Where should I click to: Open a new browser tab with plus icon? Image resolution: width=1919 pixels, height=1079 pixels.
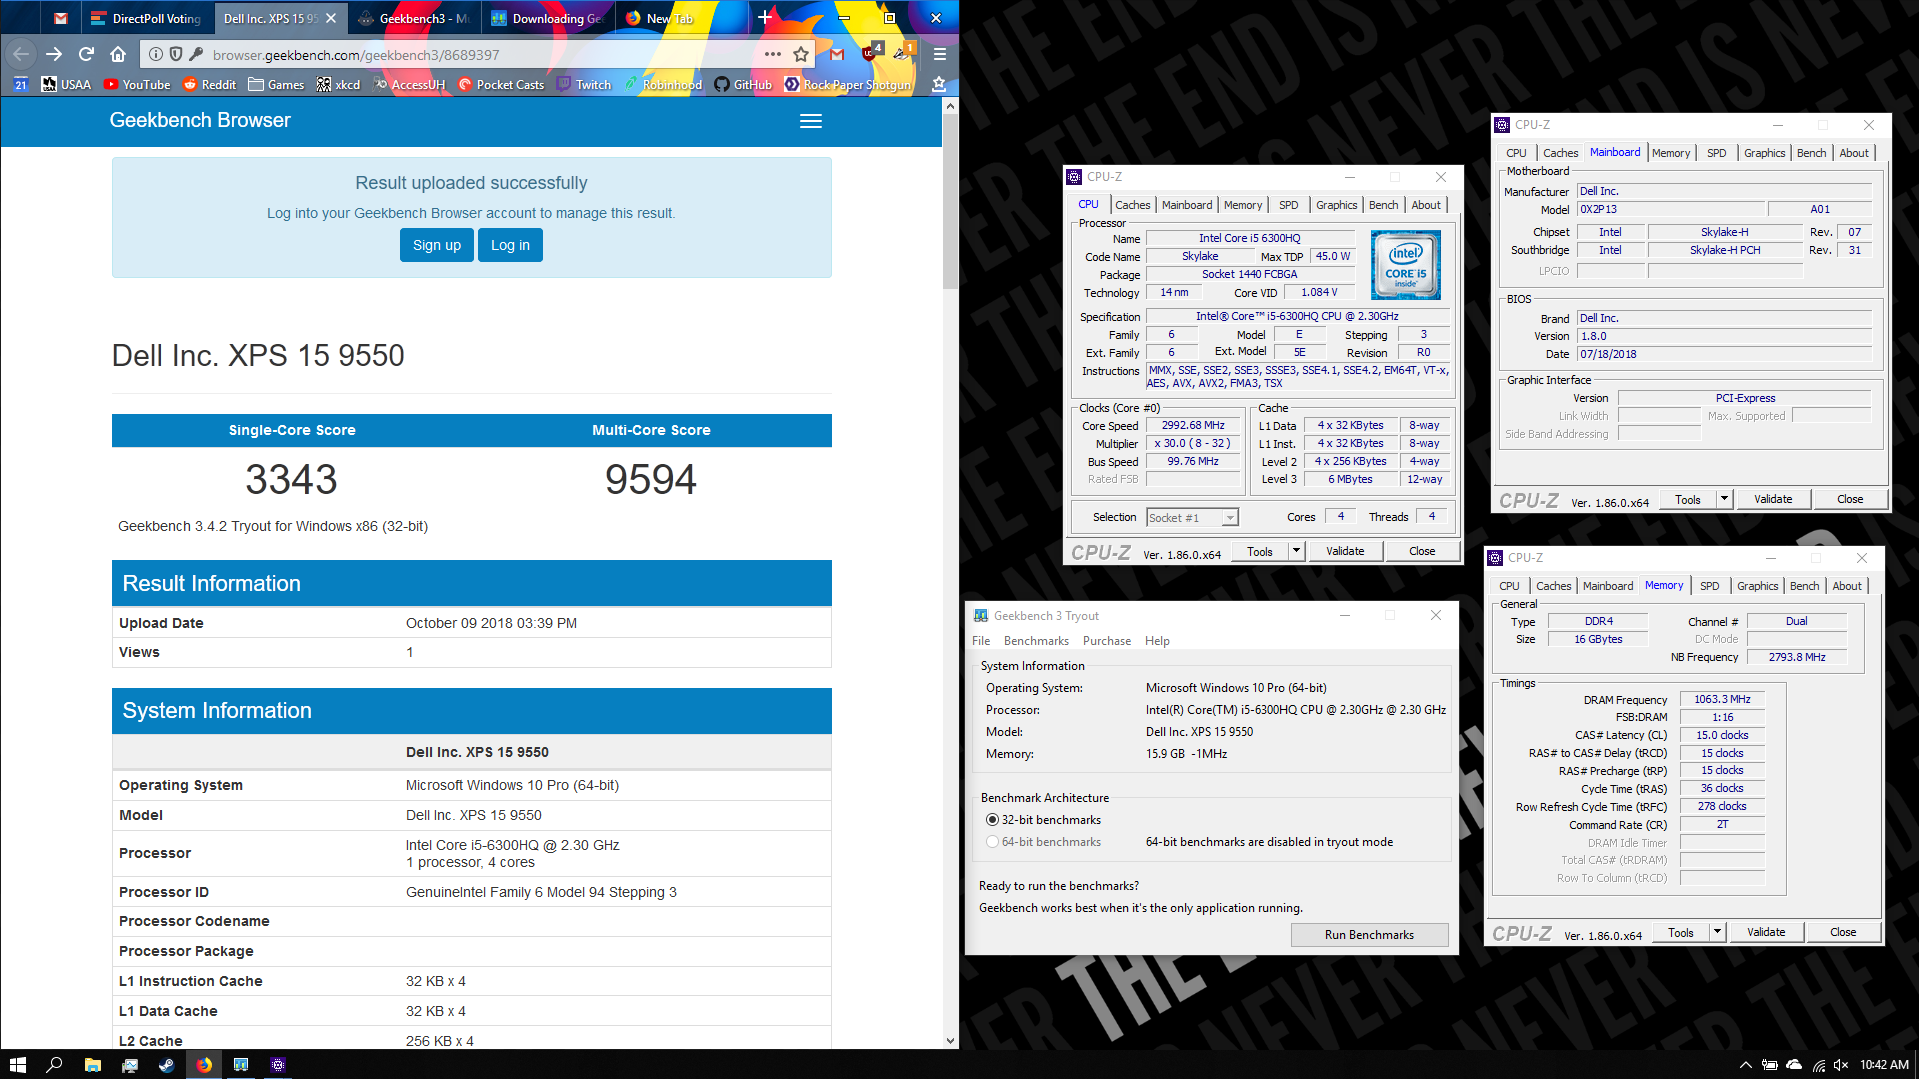[x=765, y=18]
